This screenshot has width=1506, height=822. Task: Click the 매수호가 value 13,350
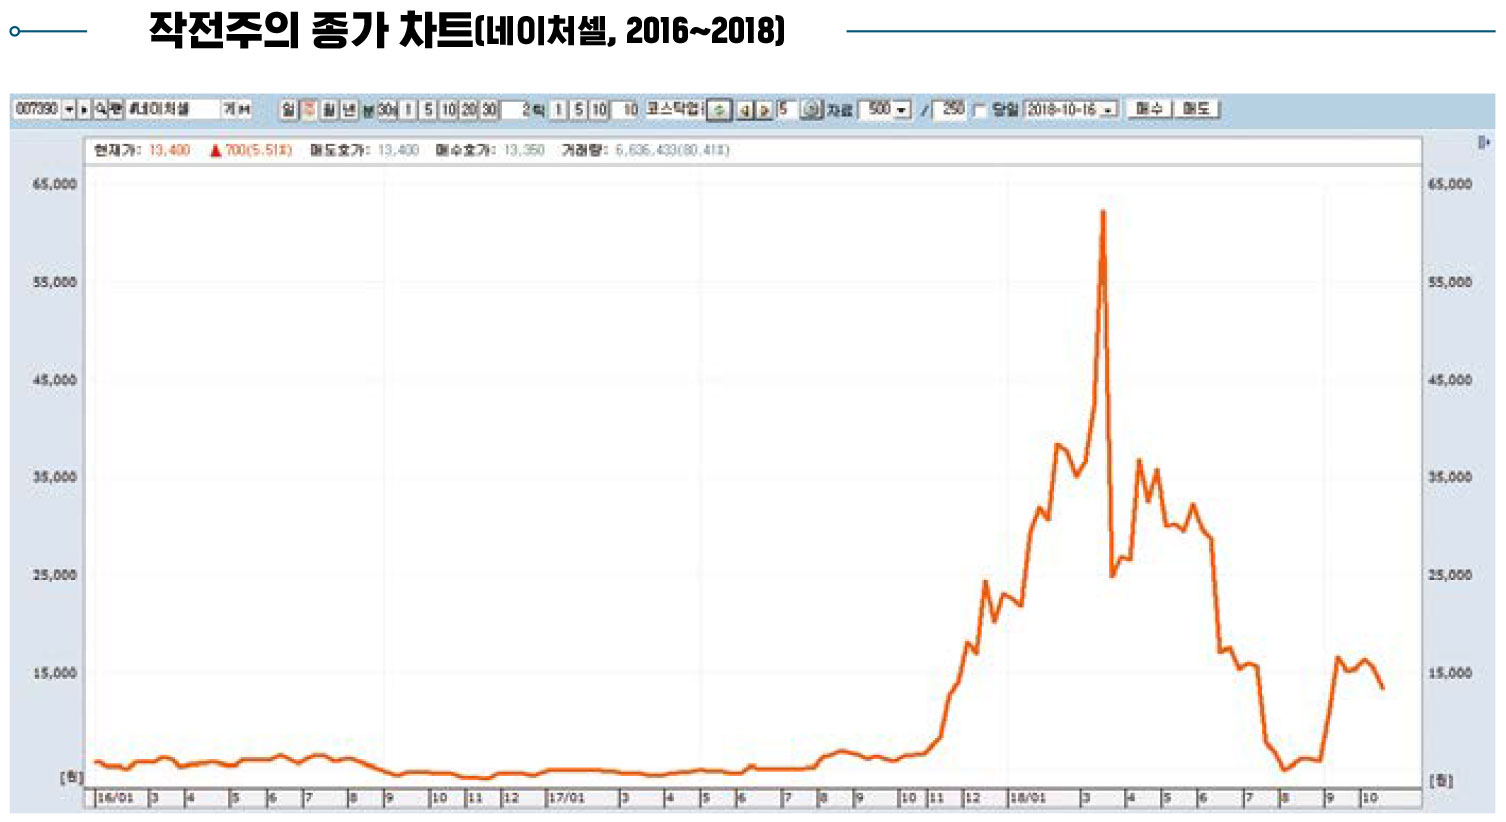[523, 150]
